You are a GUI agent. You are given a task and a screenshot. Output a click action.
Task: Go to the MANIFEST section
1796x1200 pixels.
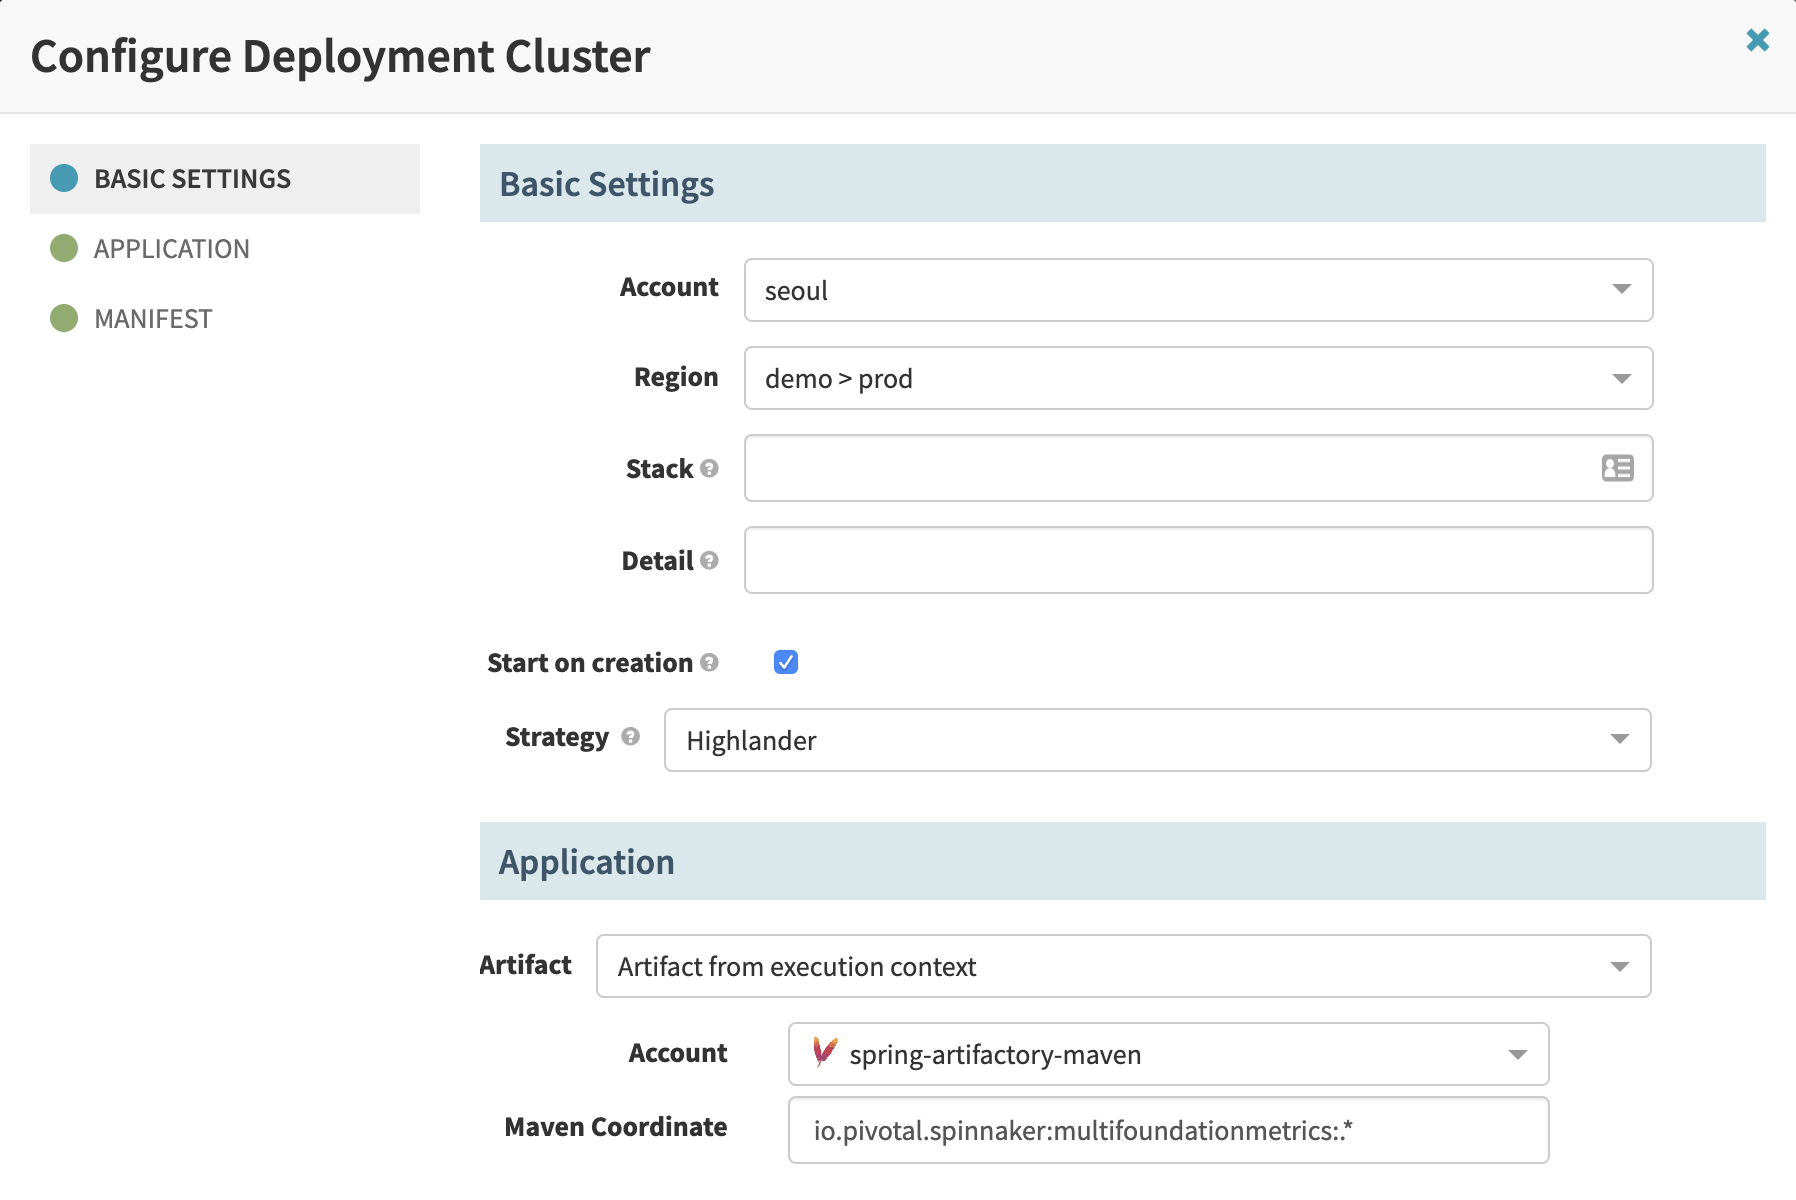pyautogui.click(x=152, y=318)
